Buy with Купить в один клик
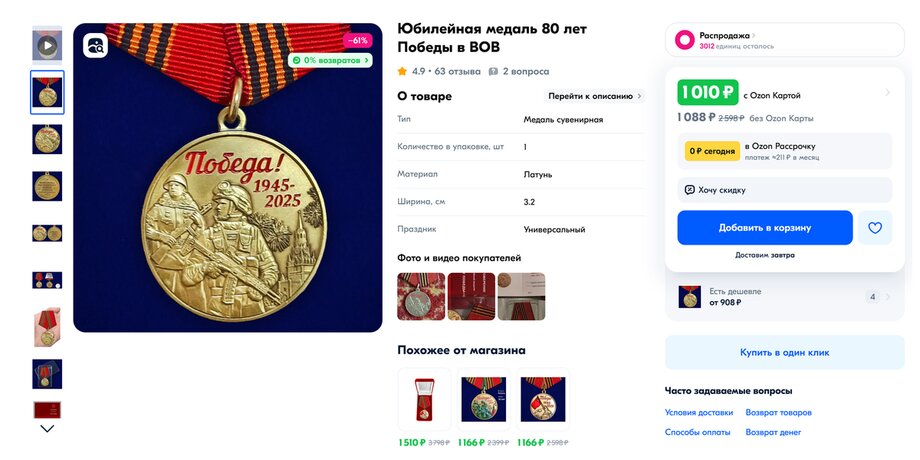 pyautogui.click(x=784, y=353)
